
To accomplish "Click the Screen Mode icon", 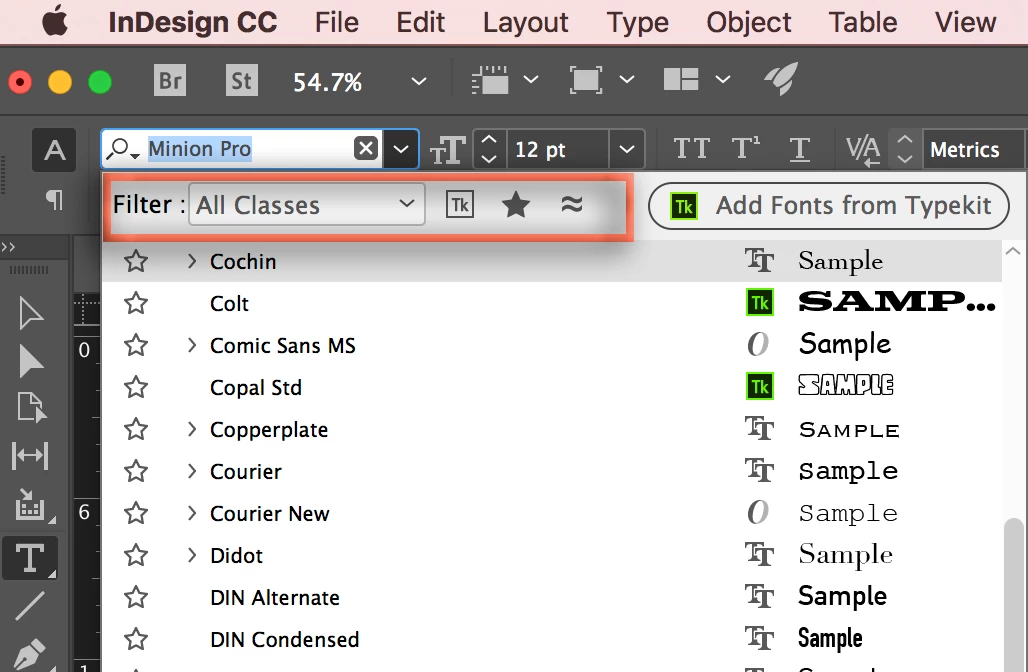I will point(585,80).
